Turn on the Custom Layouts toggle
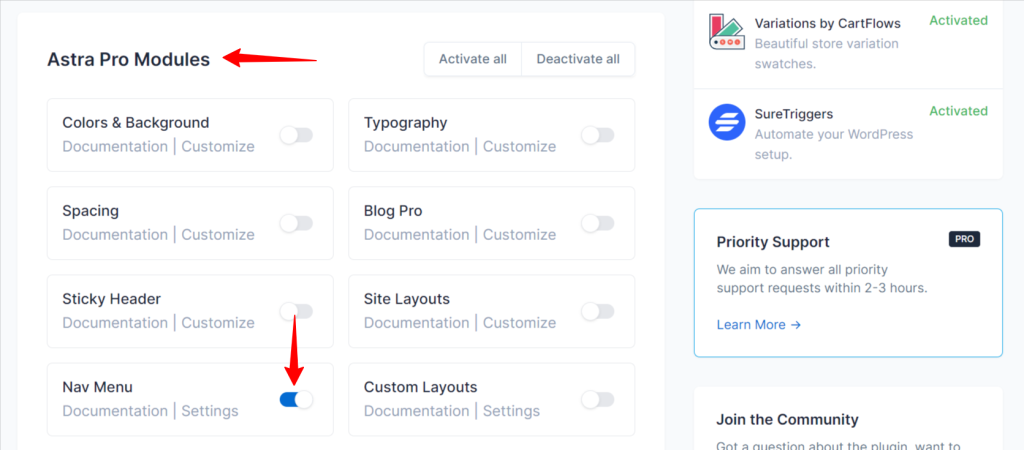1024x450 pixels. 598,400
